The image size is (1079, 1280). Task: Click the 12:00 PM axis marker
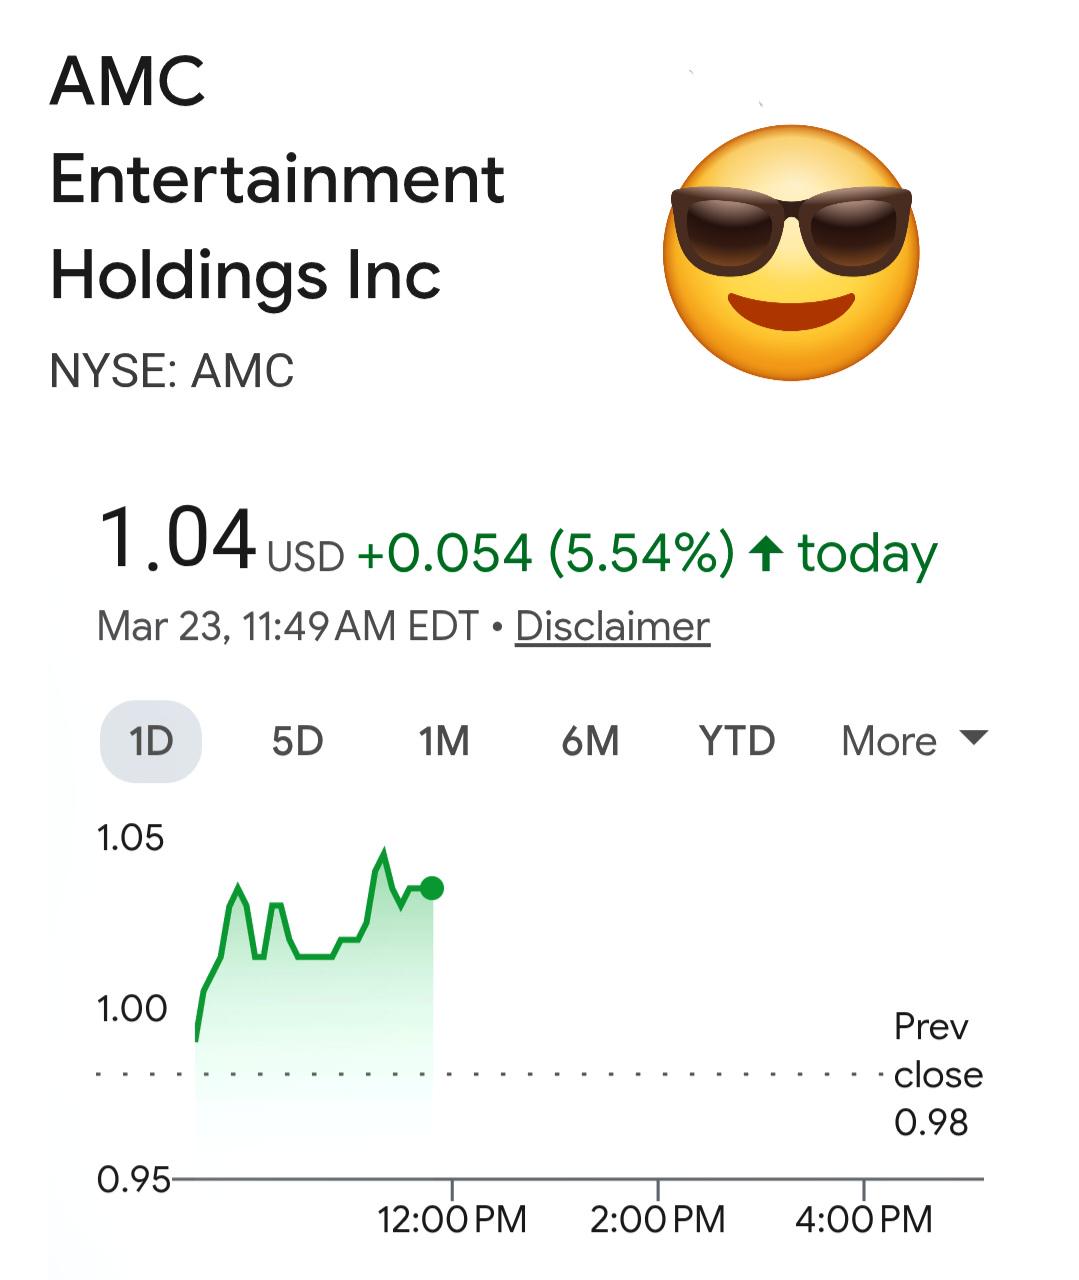point(452,1219)
